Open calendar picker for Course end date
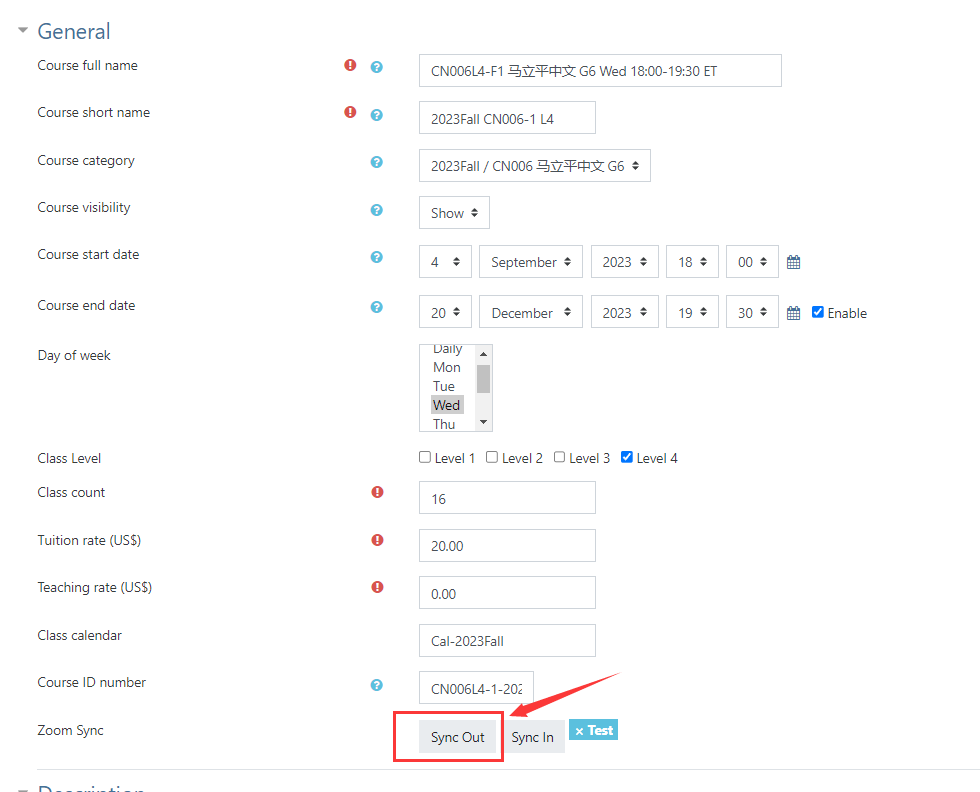This screenshot has width=980, height=792. (794, 313)
